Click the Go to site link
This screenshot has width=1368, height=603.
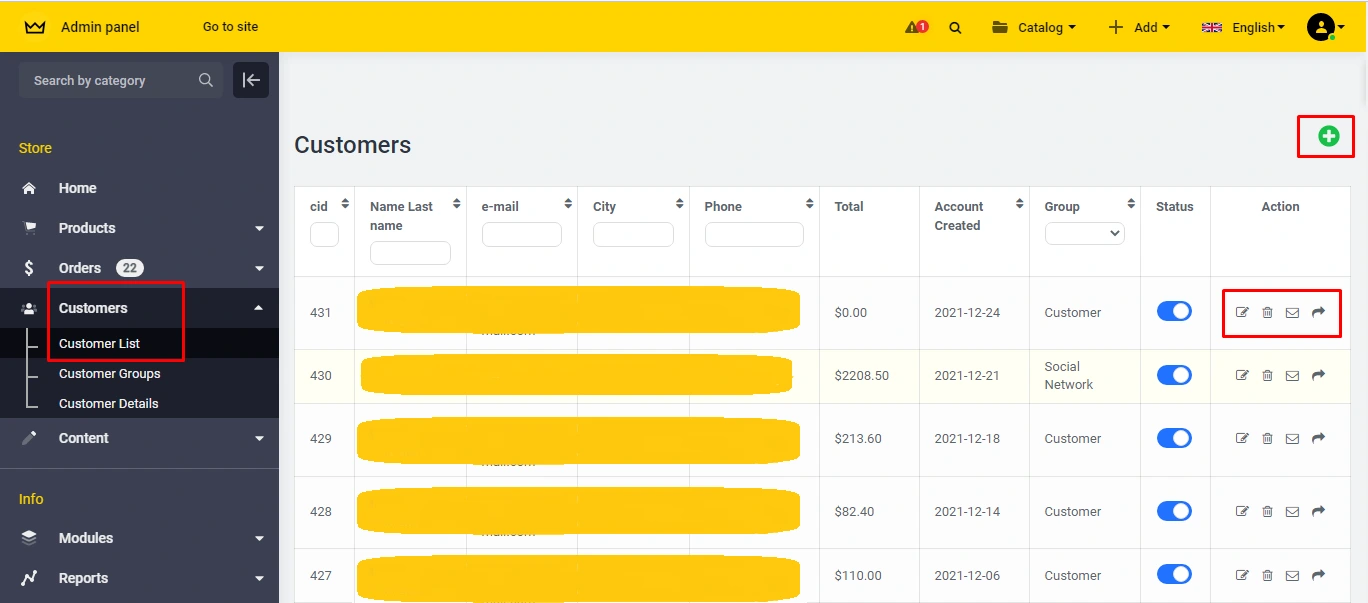point(230,27)
